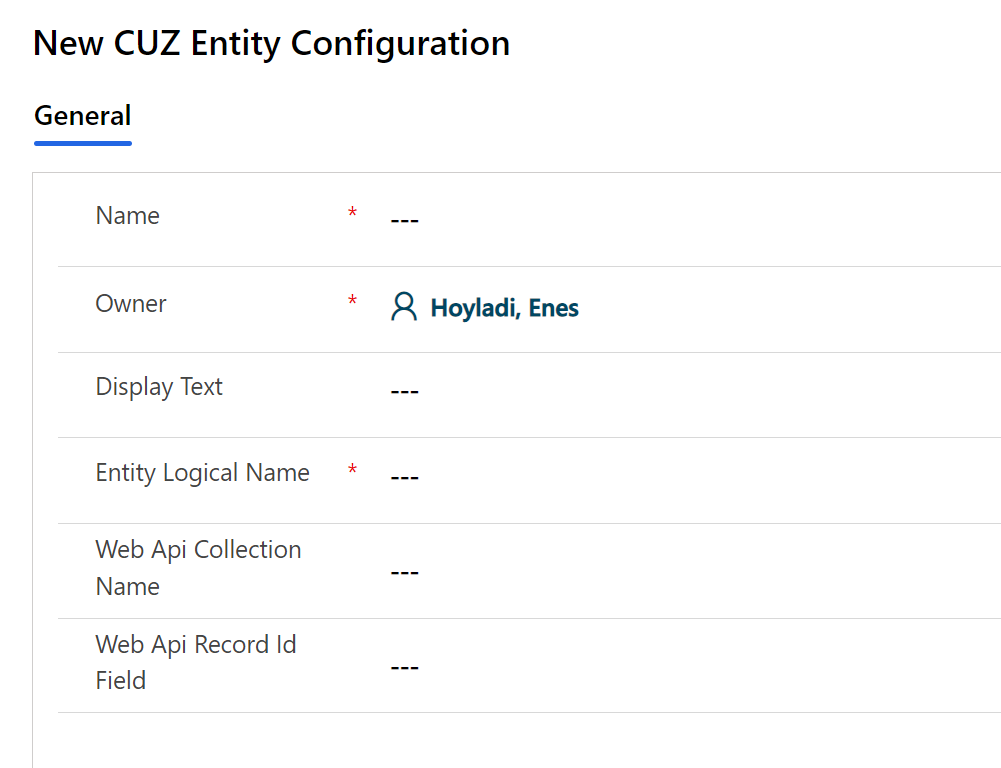Viewport: 1001px width, 768px height.
Task: Click the Web Api Collection Name label
Action: [x=198, y=567]
